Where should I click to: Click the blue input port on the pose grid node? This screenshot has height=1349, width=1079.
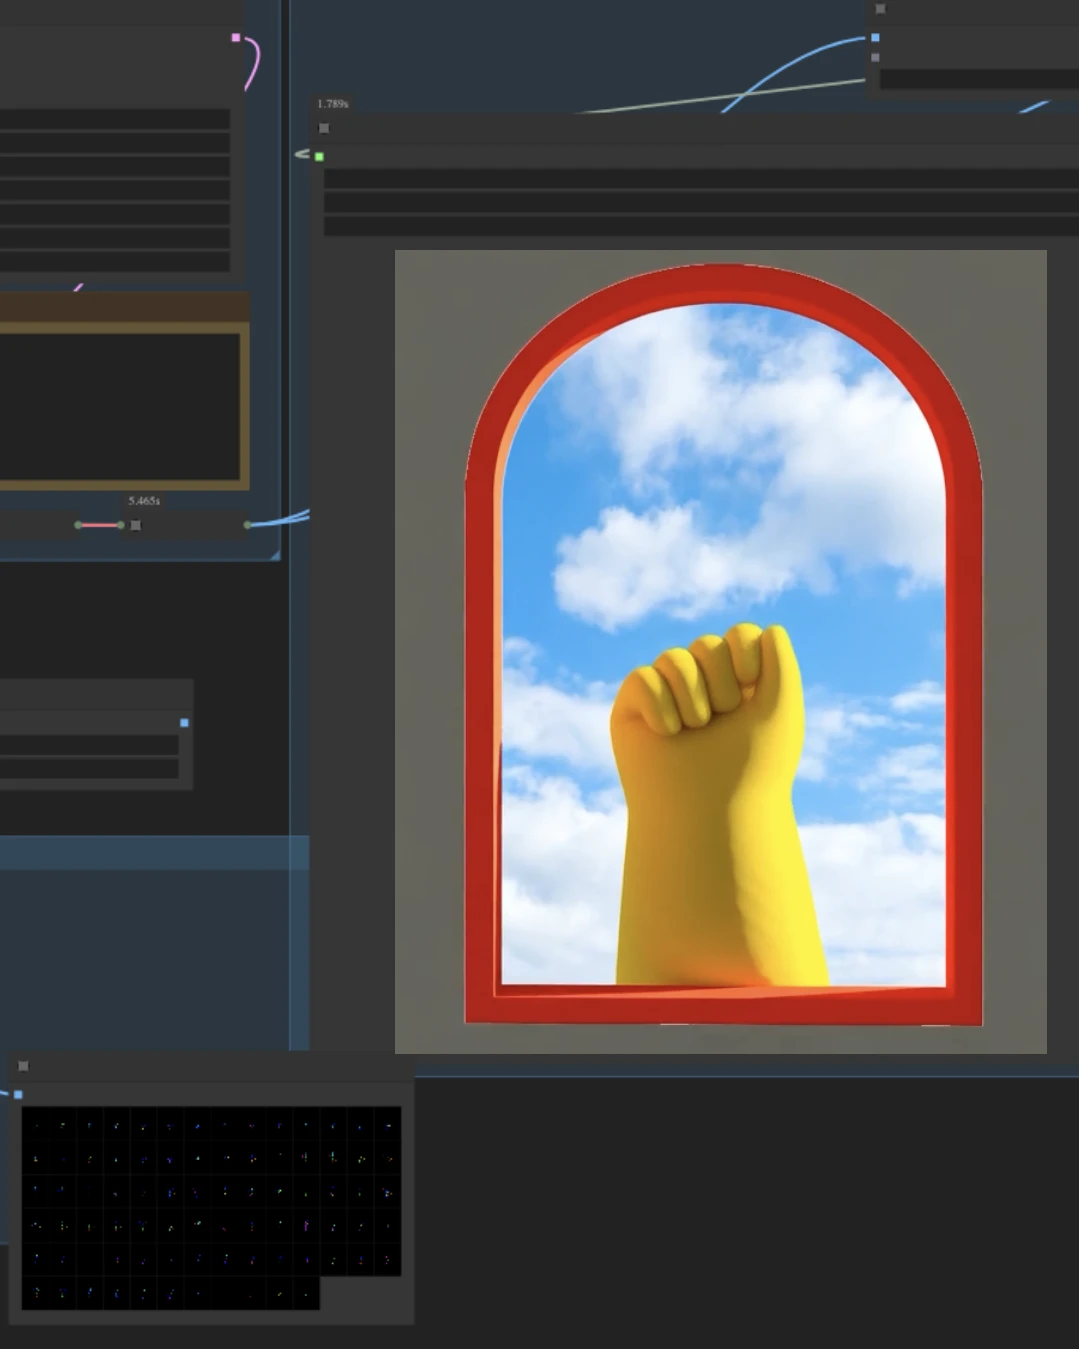[18, 1094]
